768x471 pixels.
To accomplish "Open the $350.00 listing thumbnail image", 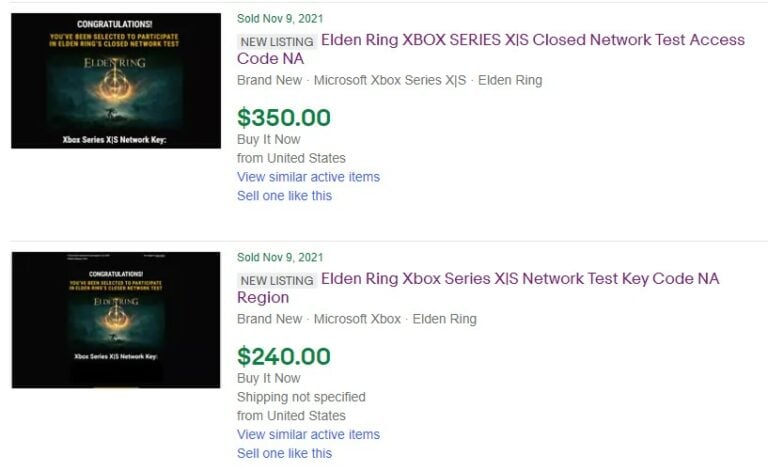I will click(116, 81).
